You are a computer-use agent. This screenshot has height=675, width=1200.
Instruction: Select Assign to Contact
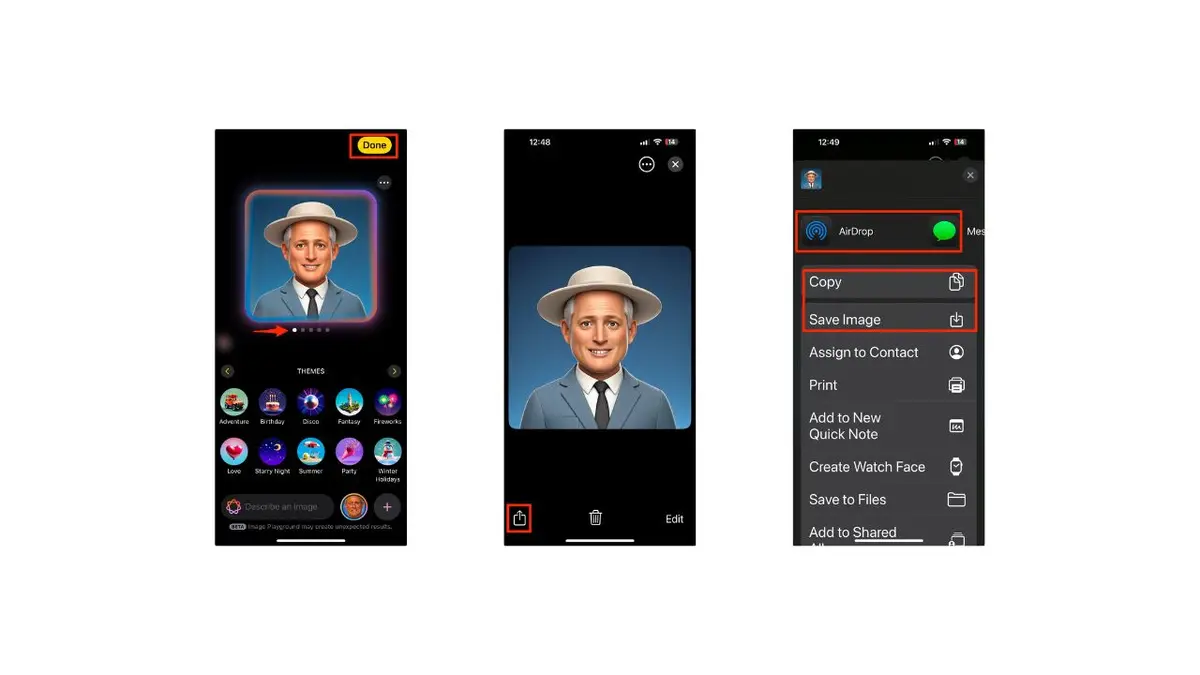[889, 352]
